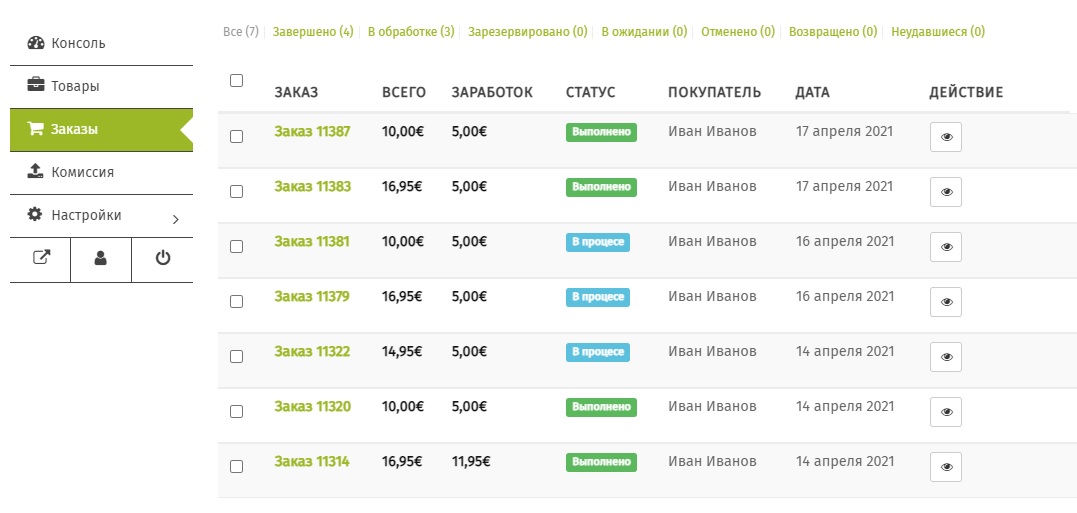Open the user profile icon in sidebar
The width and height of the screenshot is (1077, 513).
101,258
